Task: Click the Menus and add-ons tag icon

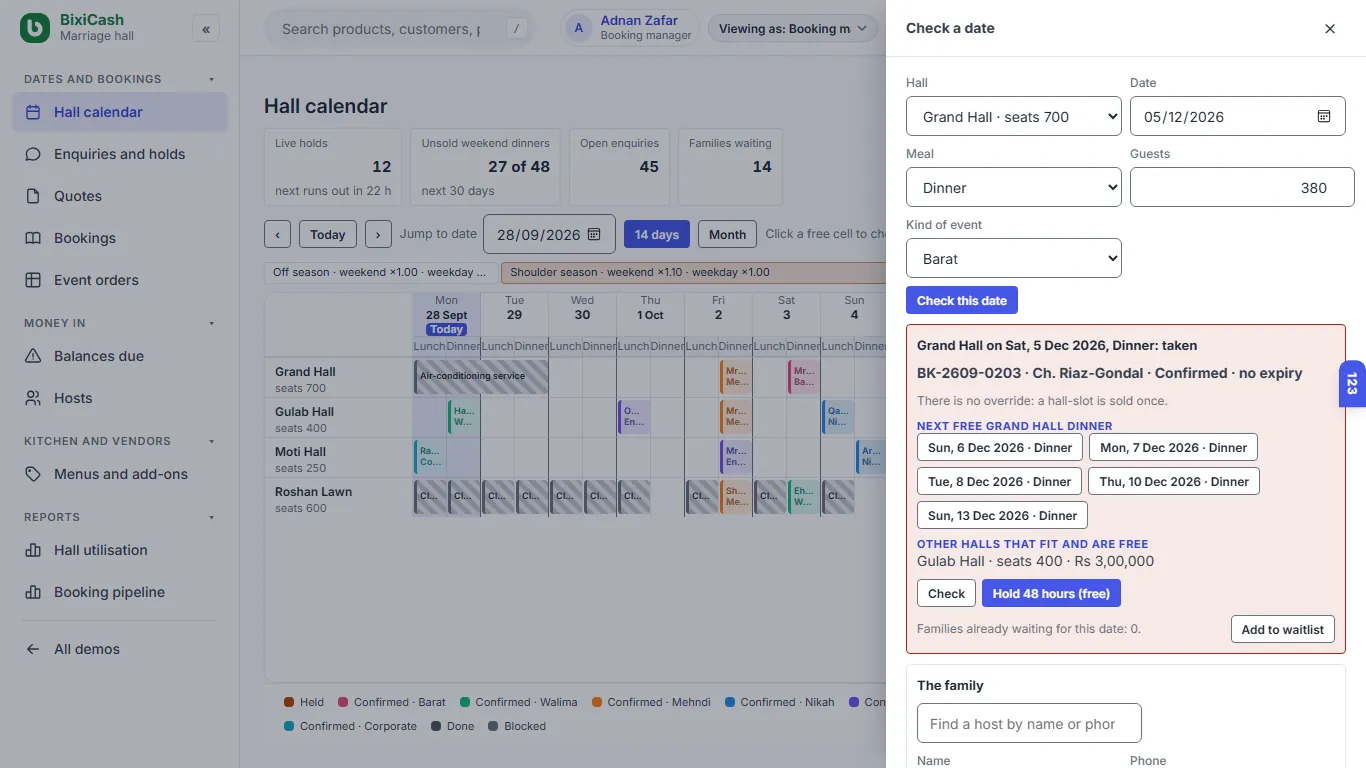Action: click(x=33, y=474)
